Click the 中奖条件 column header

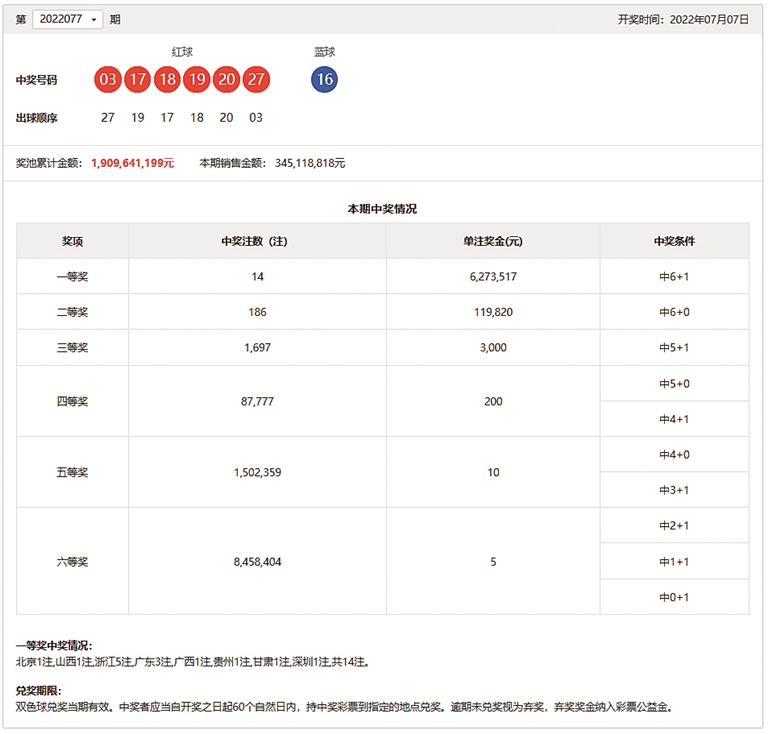(674, 241)
